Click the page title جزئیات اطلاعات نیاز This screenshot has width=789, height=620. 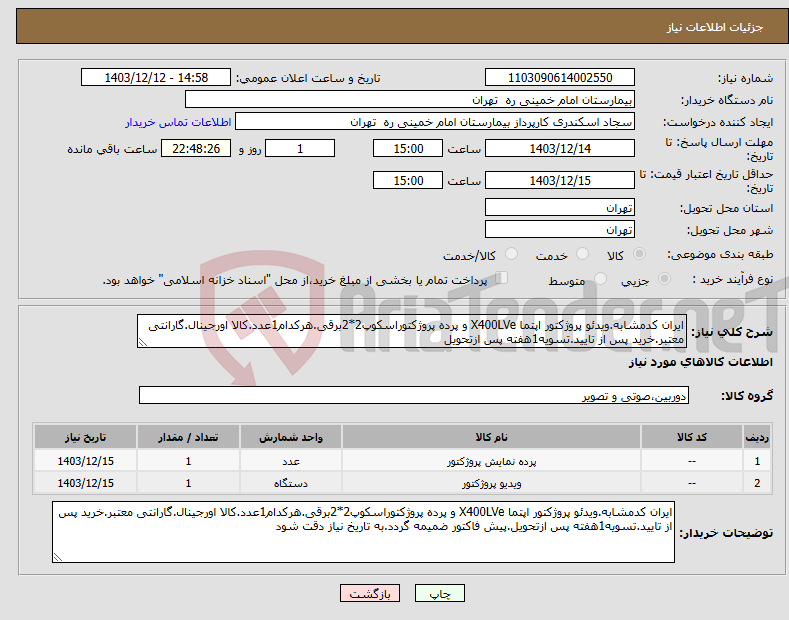(715, 27)
